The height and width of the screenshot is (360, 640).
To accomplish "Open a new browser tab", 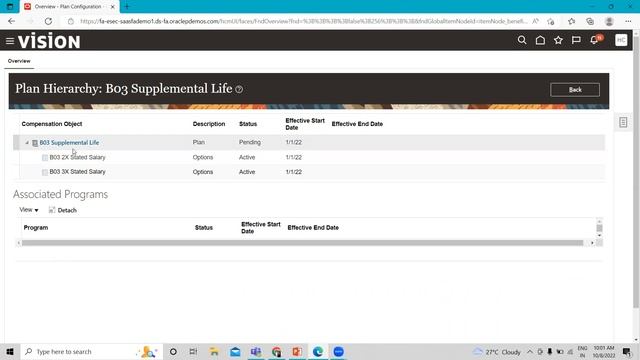I will (127, 7).
